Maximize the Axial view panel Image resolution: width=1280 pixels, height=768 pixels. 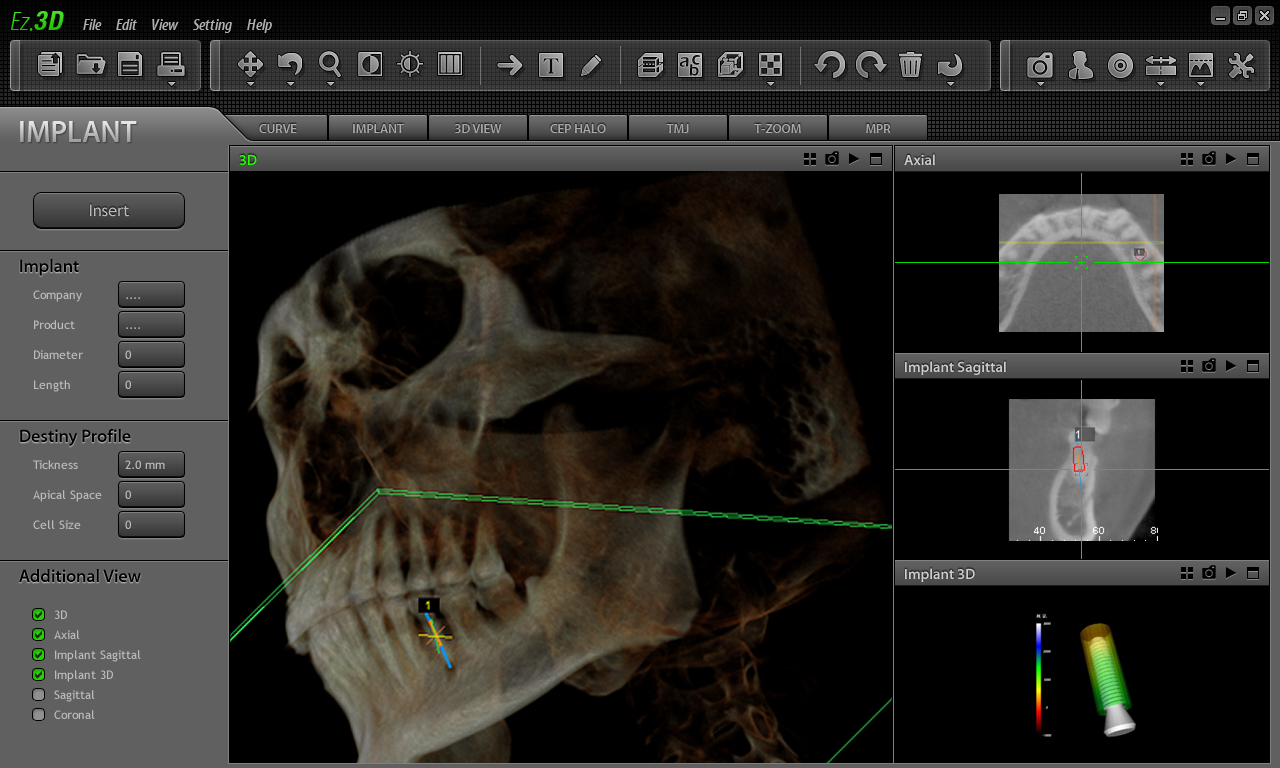tap(1253, 159)
